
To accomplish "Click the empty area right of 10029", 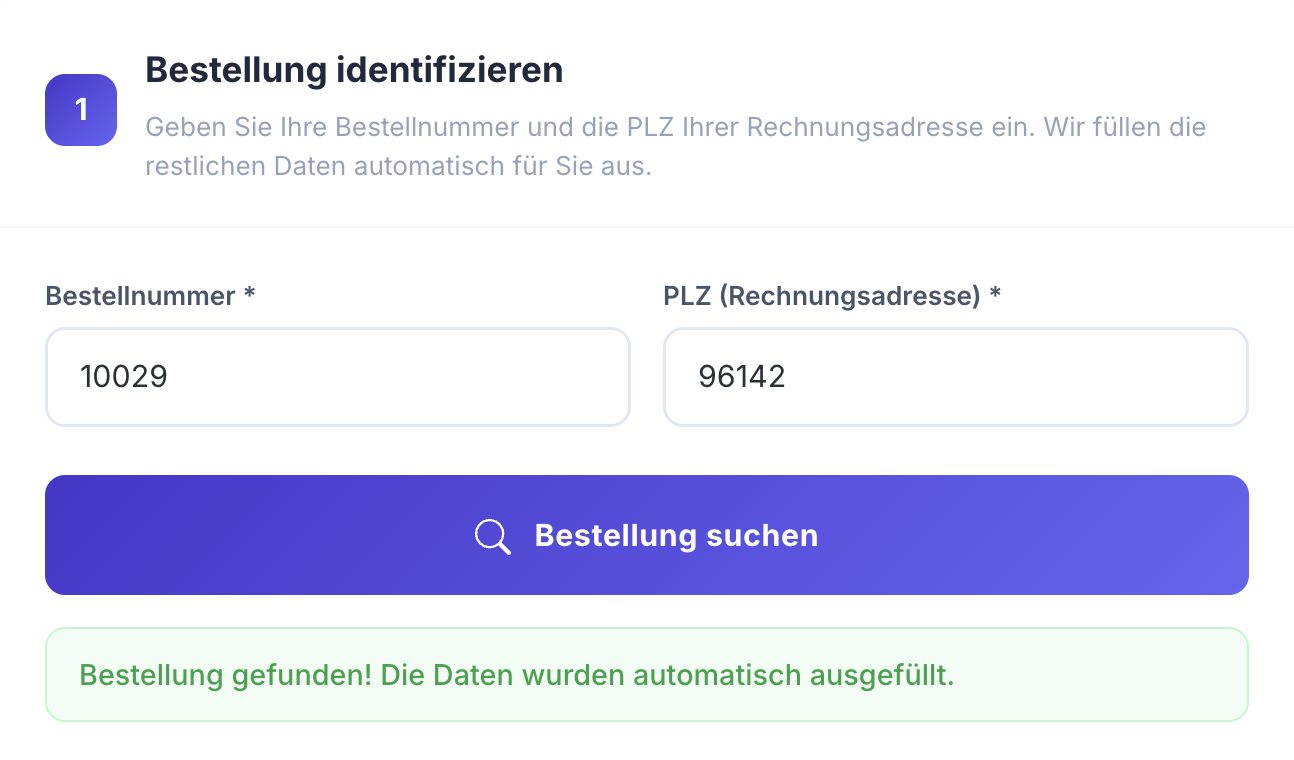I will click(x=420, y=377).
